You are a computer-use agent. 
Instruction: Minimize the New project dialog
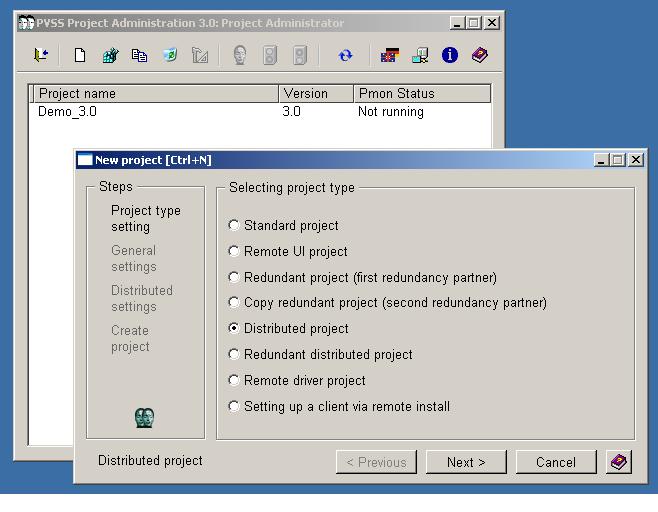click(601, 160)
